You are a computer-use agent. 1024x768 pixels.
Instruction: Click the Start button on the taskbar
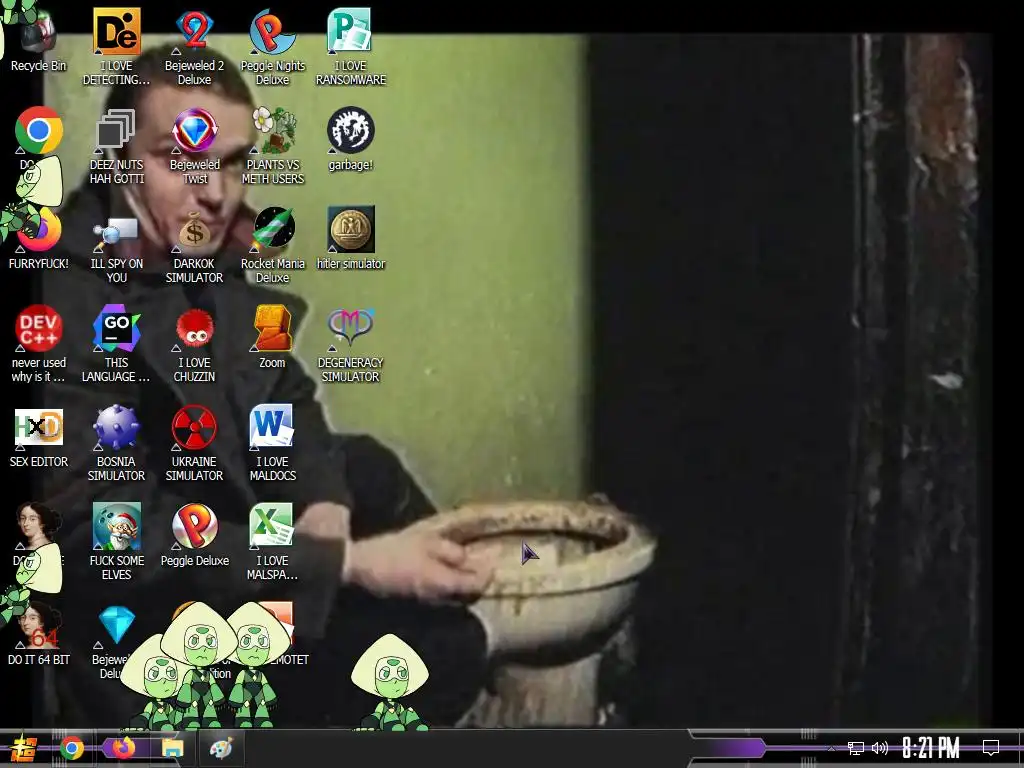(24, 748)
